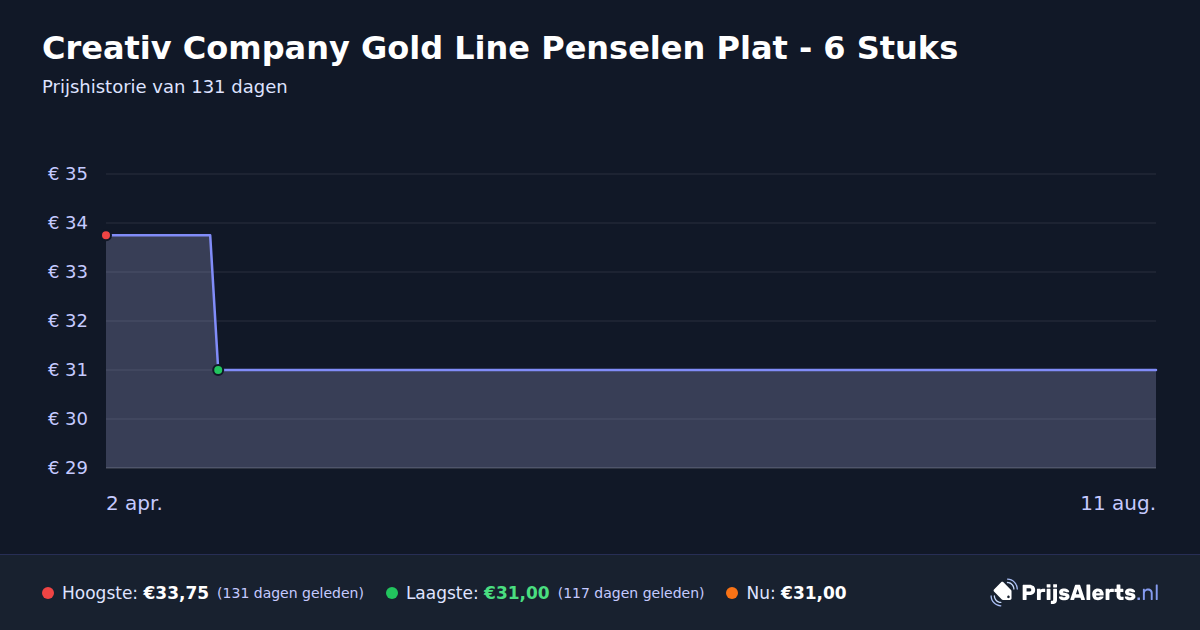Click the green dot beside Laagste

[x=392, y=593]
